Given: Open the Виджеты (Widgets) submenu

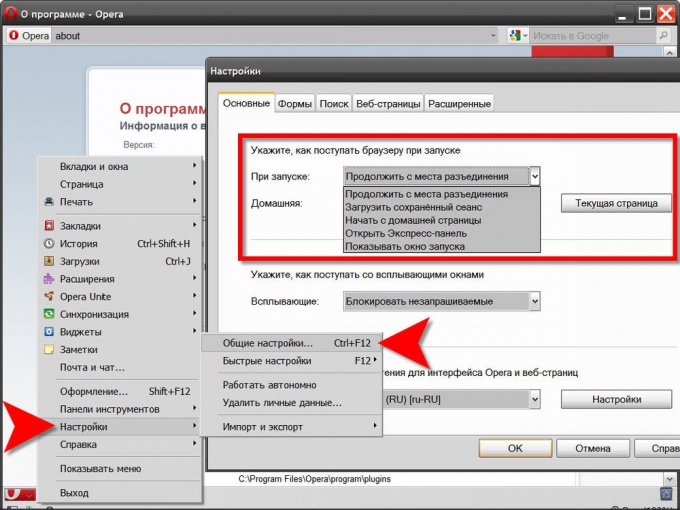Looking at the screenshot, I should point(81,332).
